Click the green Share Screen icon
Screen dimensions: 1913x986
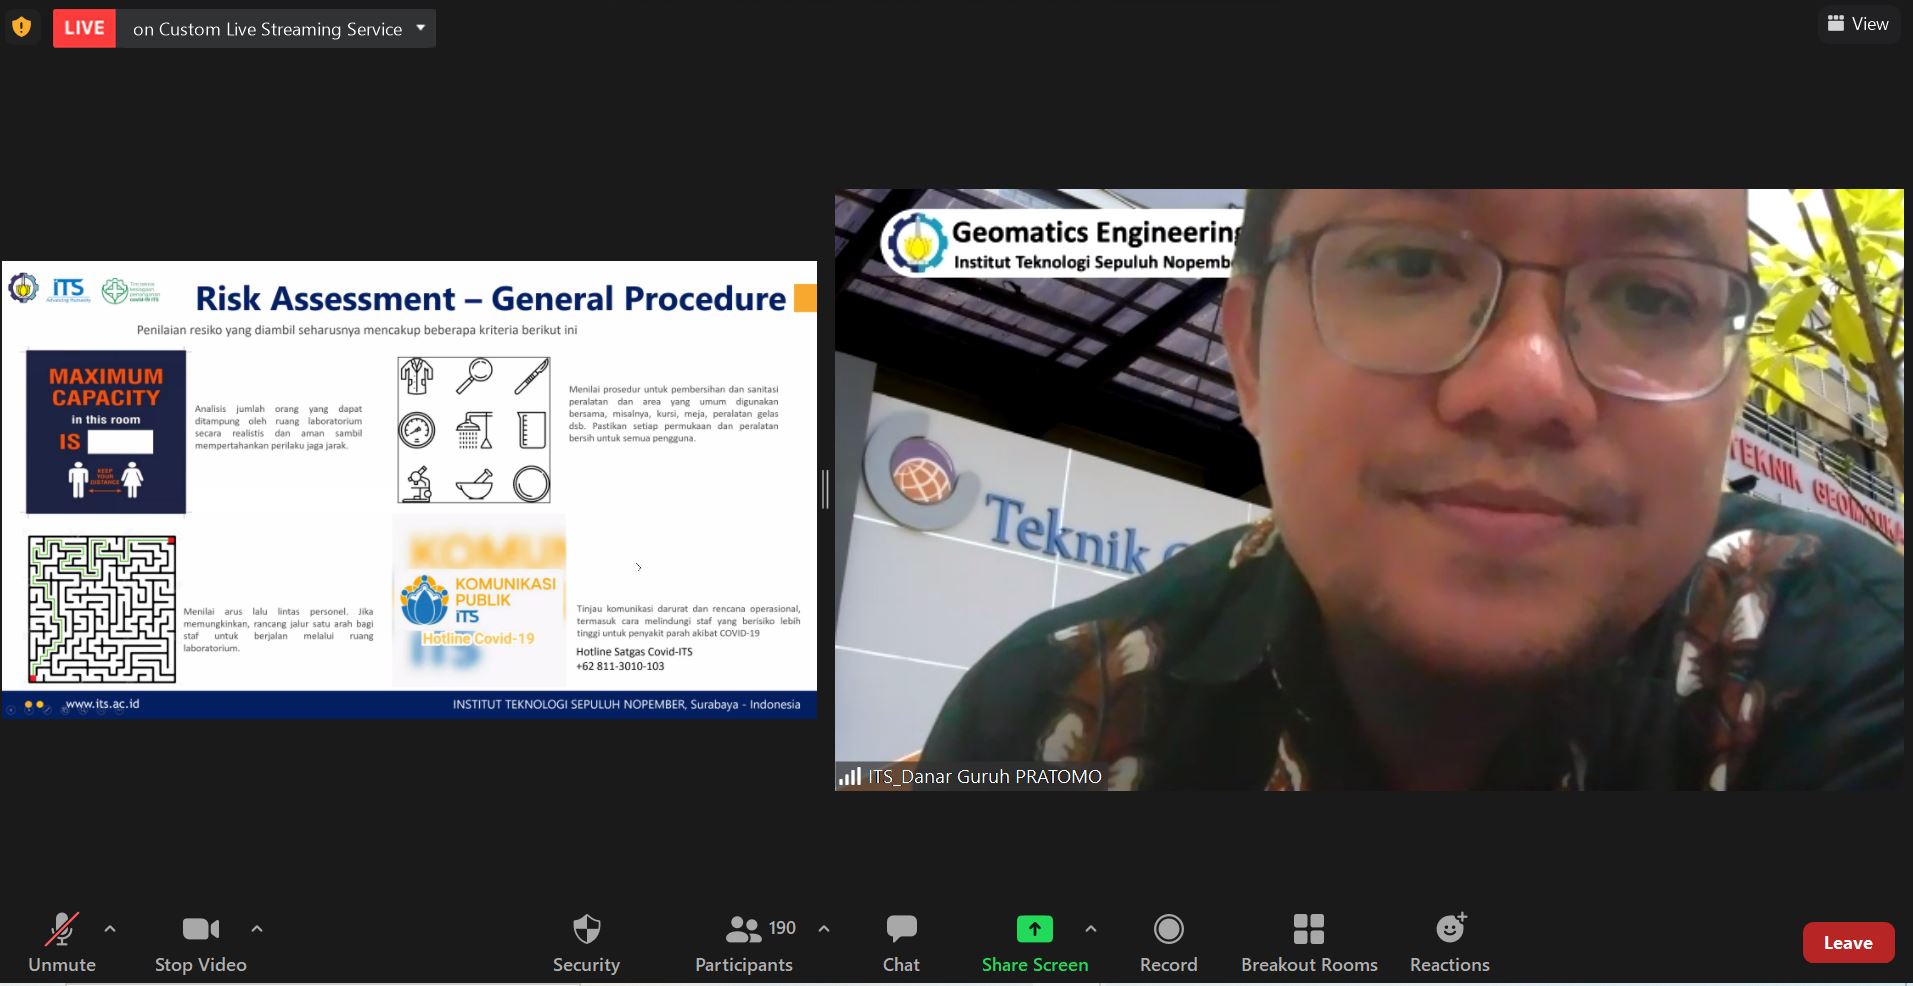[1034, 929]
